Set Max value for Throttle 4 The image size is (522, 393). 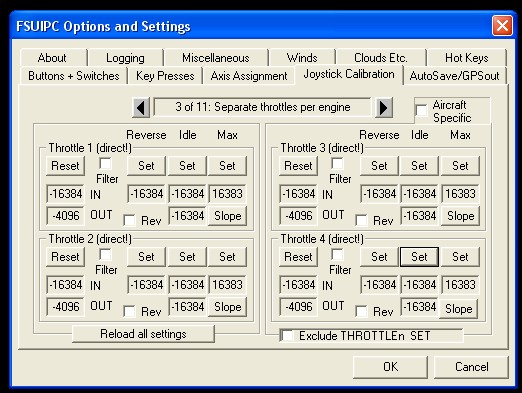tap(460, 257)
